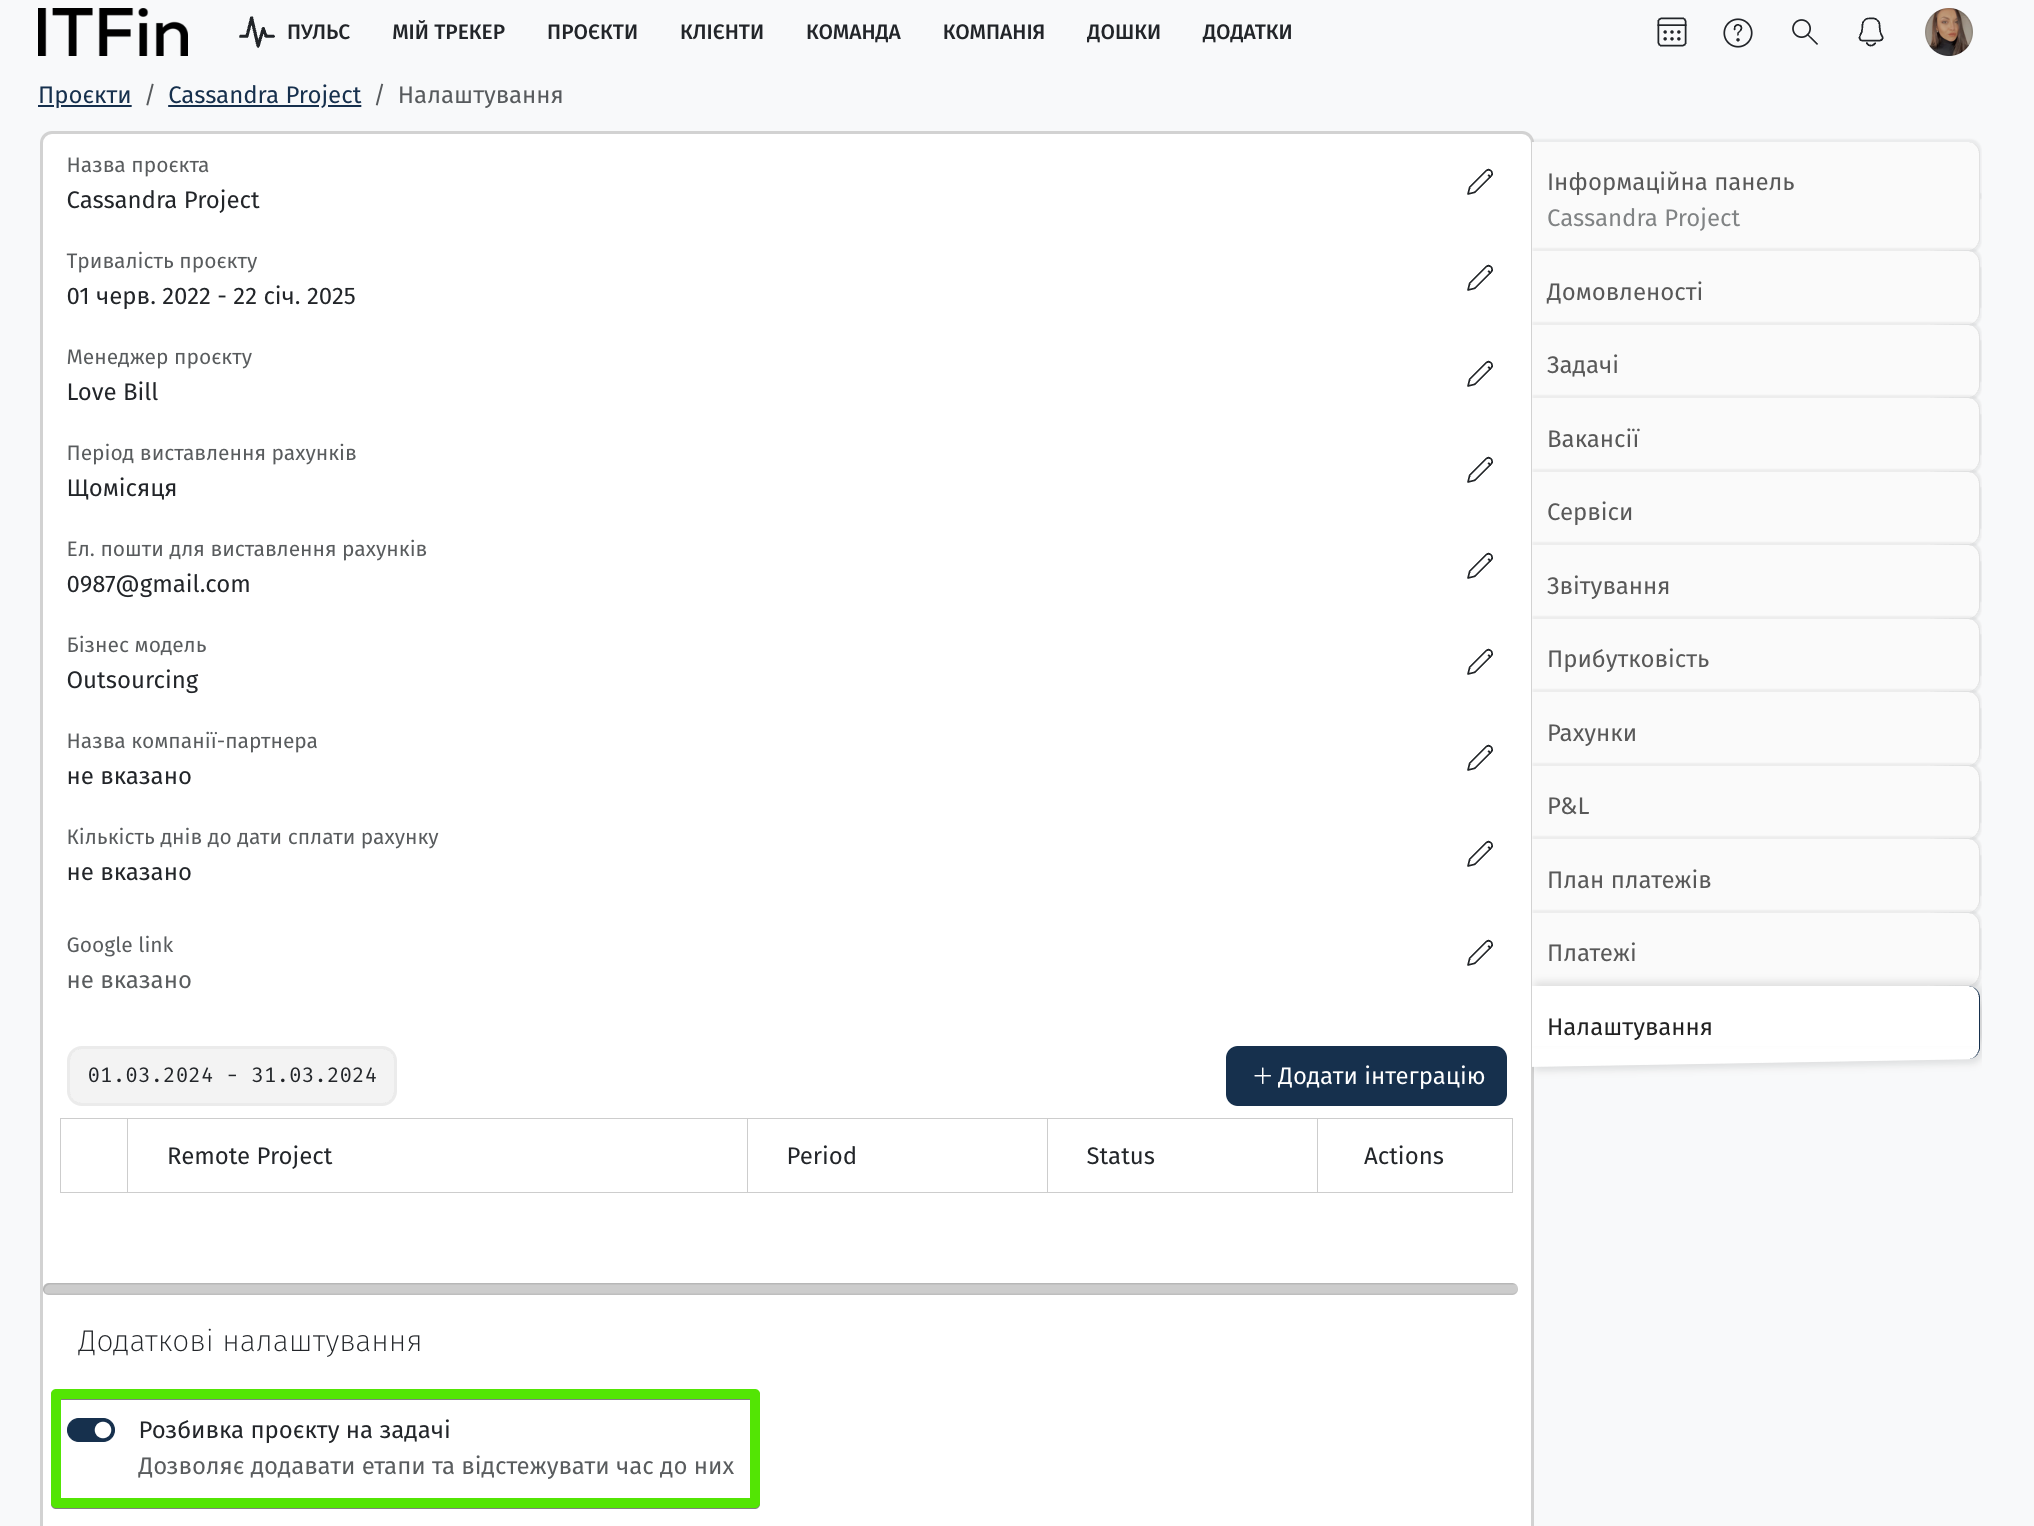Edit the Google link field
This screenshot has width=2034, height=1526.
pos(1480,953)
